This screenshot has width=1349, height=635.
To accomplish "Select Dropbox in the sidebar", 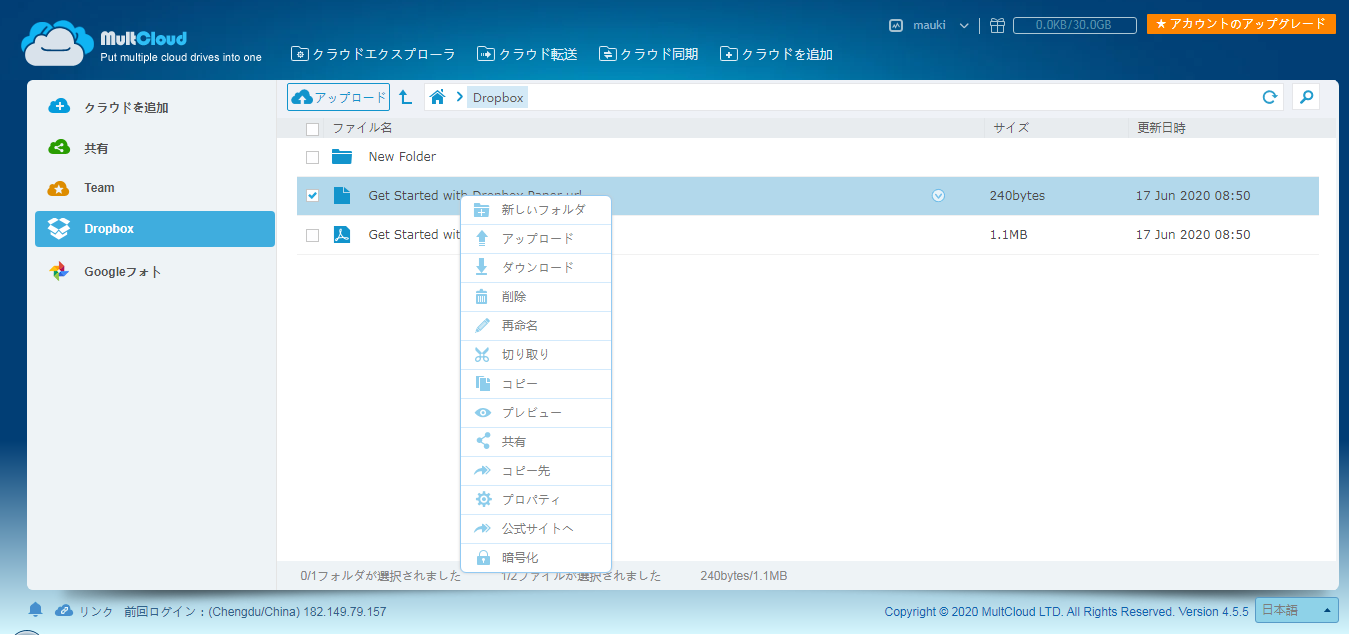I will 155,229.
